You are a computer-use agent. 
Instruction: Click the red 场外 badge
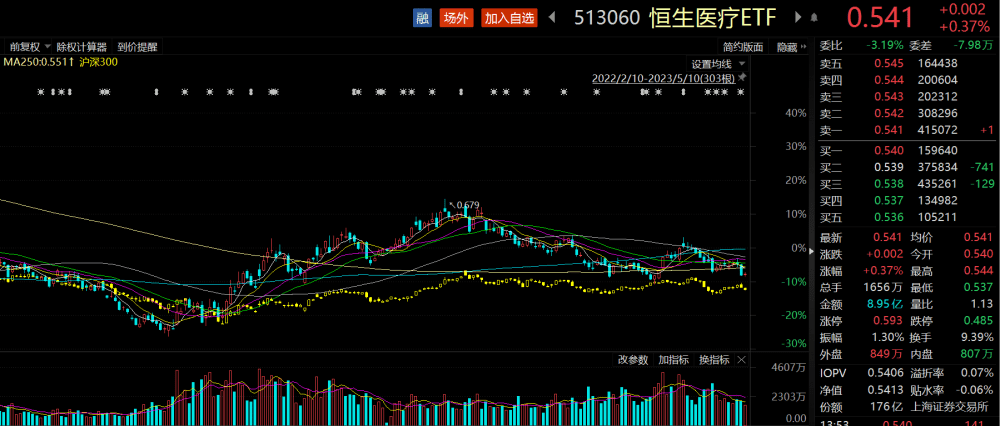[455, 17]
